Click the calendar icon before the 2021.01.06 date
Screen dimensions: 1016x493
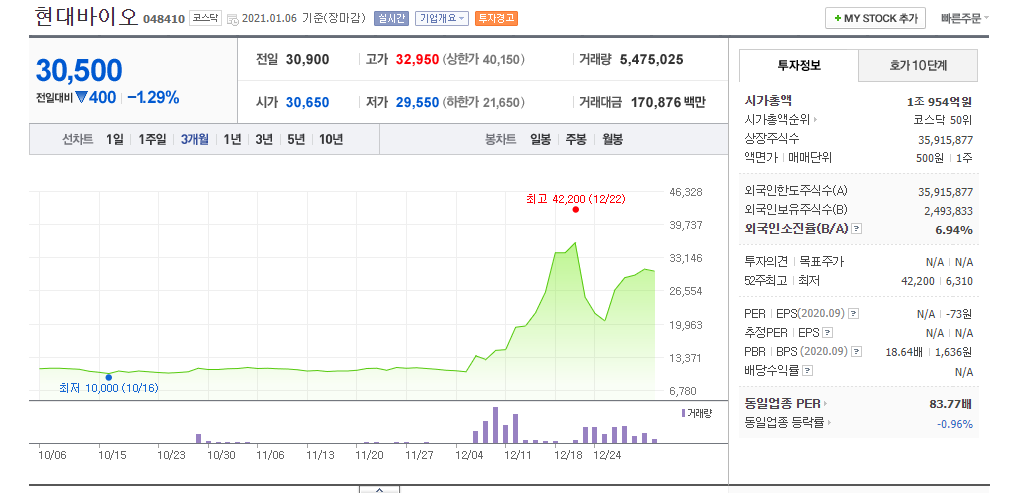pyautogui.click(x=232, y=19)
